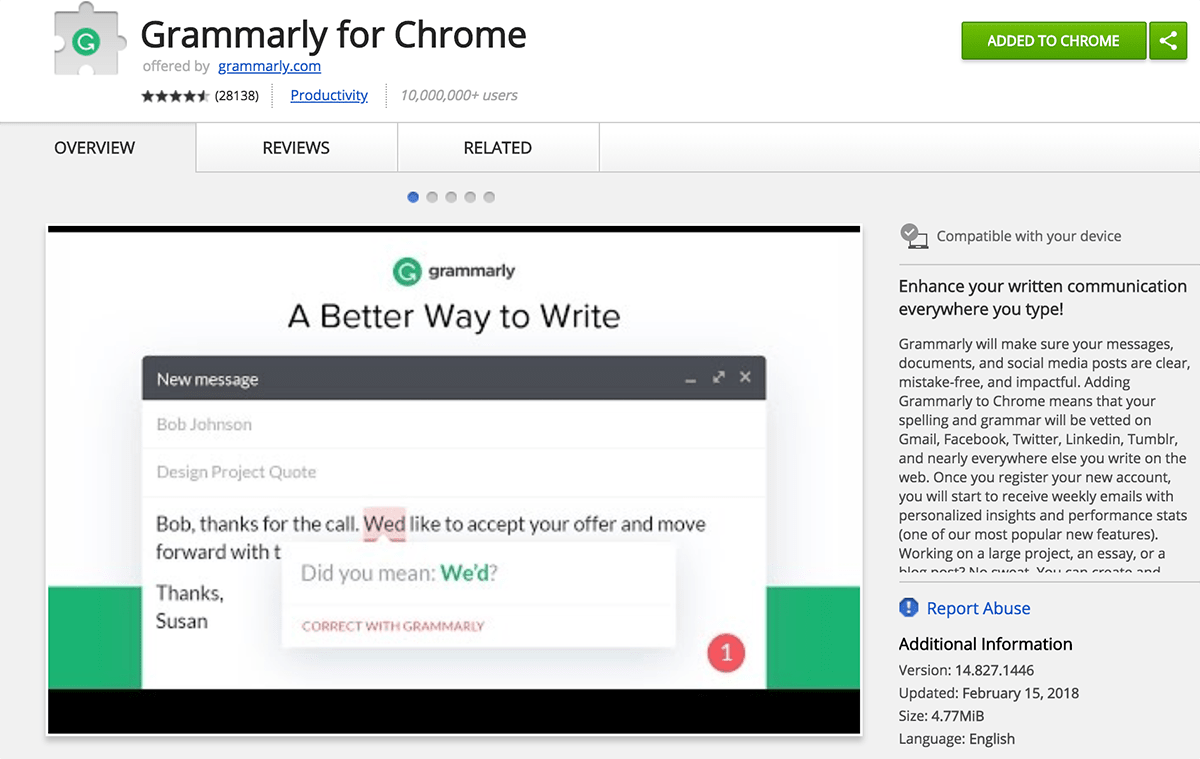Click the (28138) ratings count
The width and height of the screenshot is (1200, 759).
[x=237, y=96]
